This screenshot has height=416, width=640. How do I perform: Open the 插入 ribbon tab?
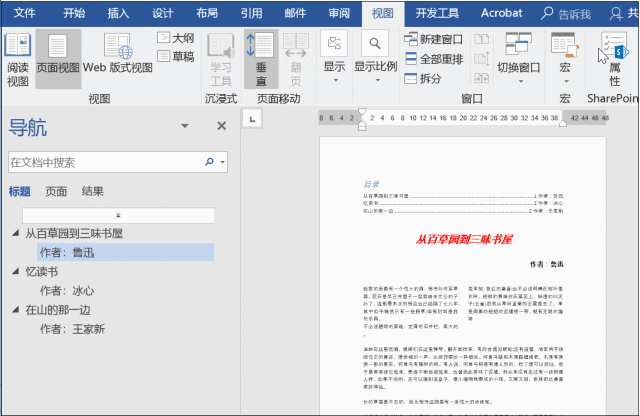pyautogui.click(x=118, y=13)
